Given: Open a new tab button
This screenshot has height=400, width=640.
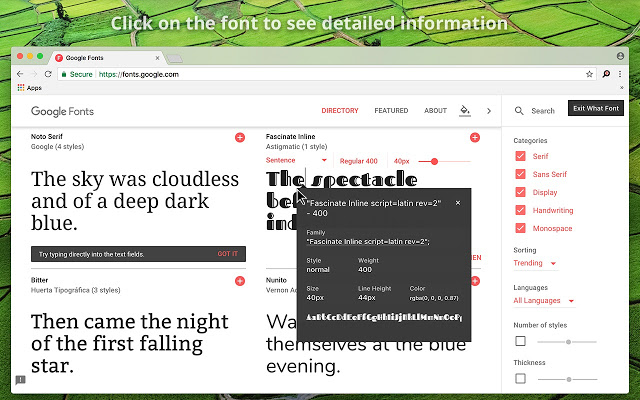Looking at the screenshot, I should pos(175,59).
